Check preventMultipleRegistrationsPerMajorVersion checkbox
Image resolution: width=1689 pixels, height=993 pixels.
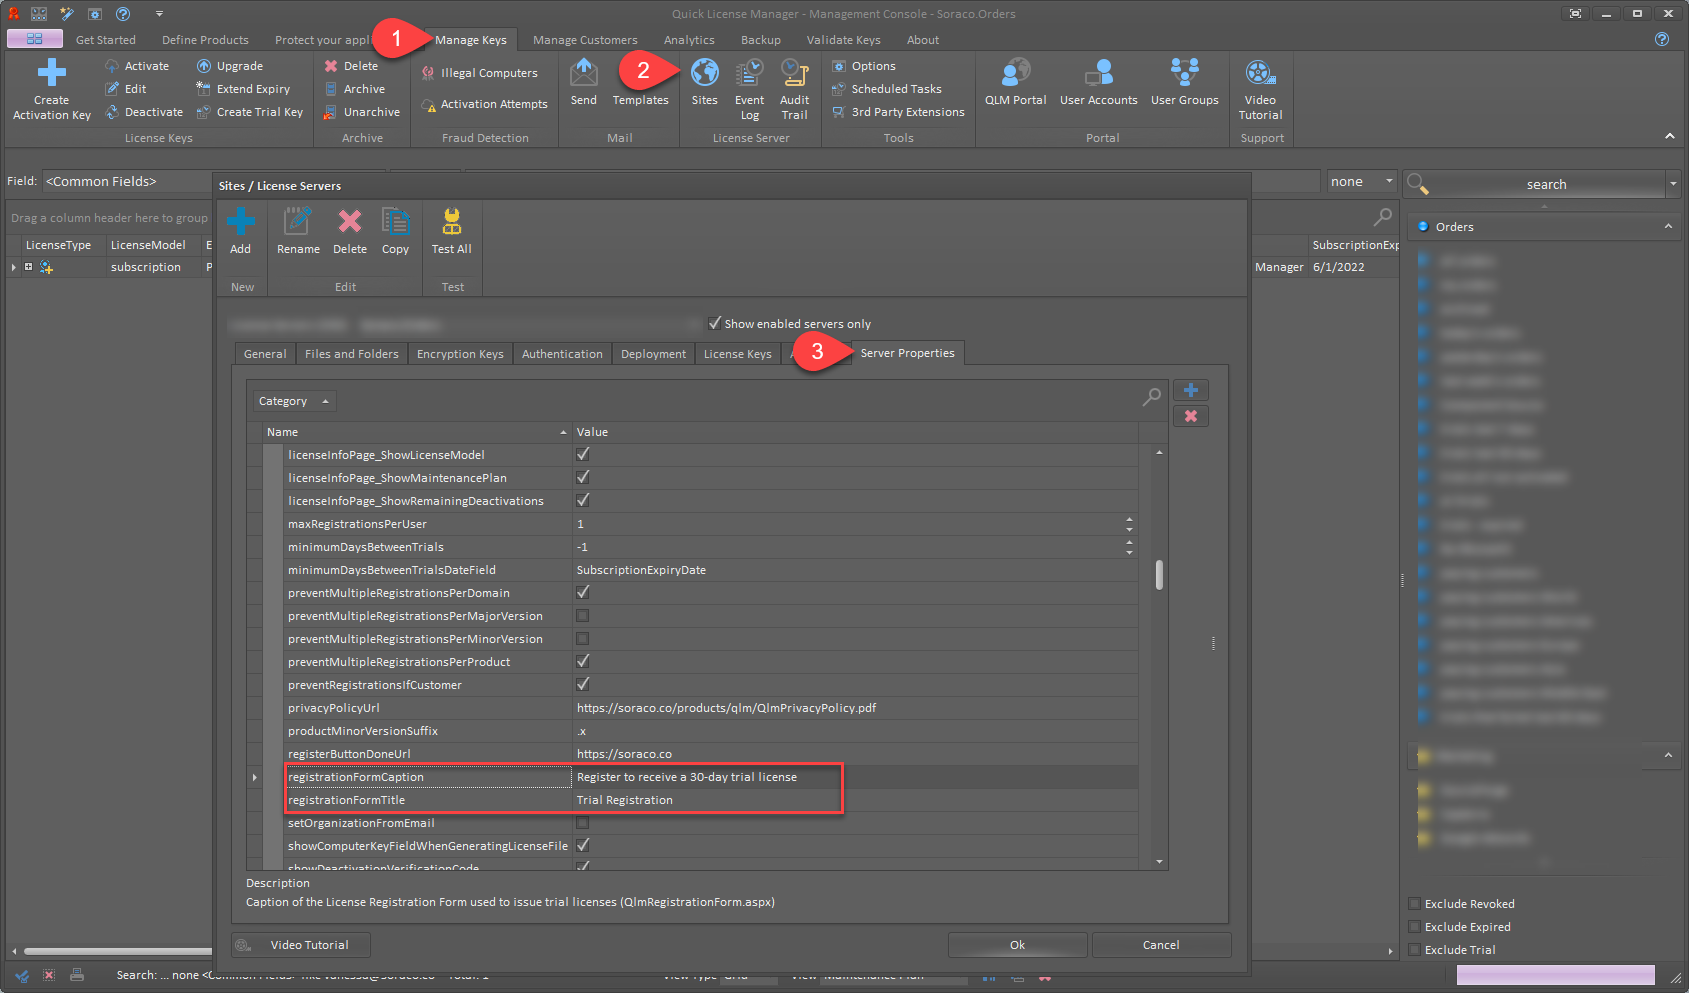point(583,616)
